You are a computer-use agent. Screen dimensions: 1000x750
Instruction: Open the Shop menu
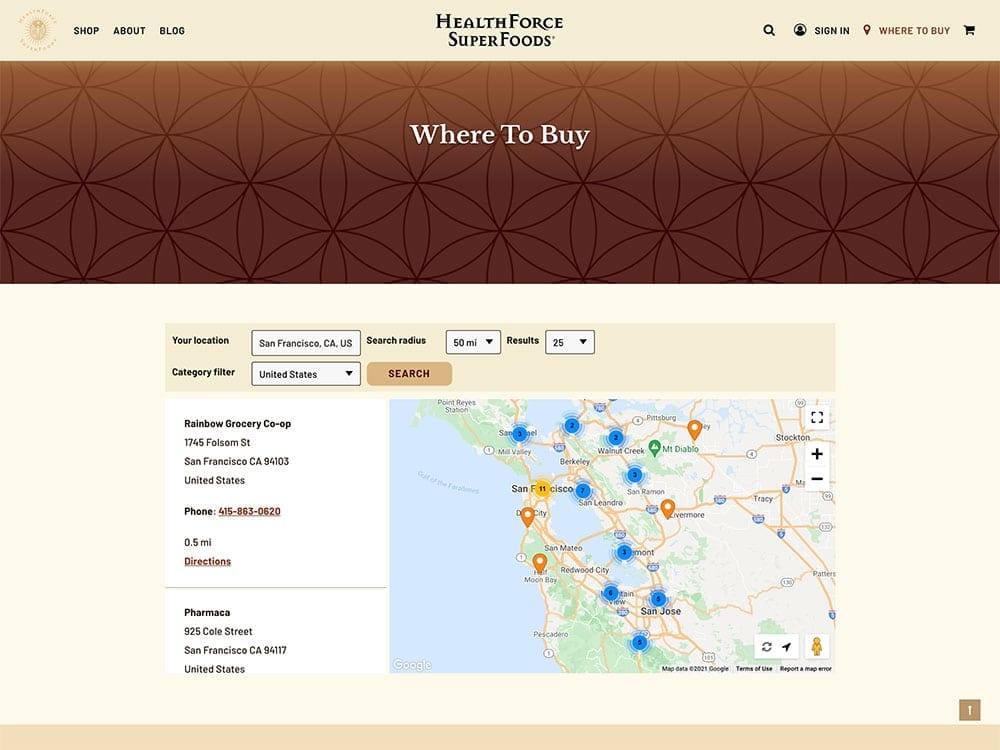[x=86, y=31]
